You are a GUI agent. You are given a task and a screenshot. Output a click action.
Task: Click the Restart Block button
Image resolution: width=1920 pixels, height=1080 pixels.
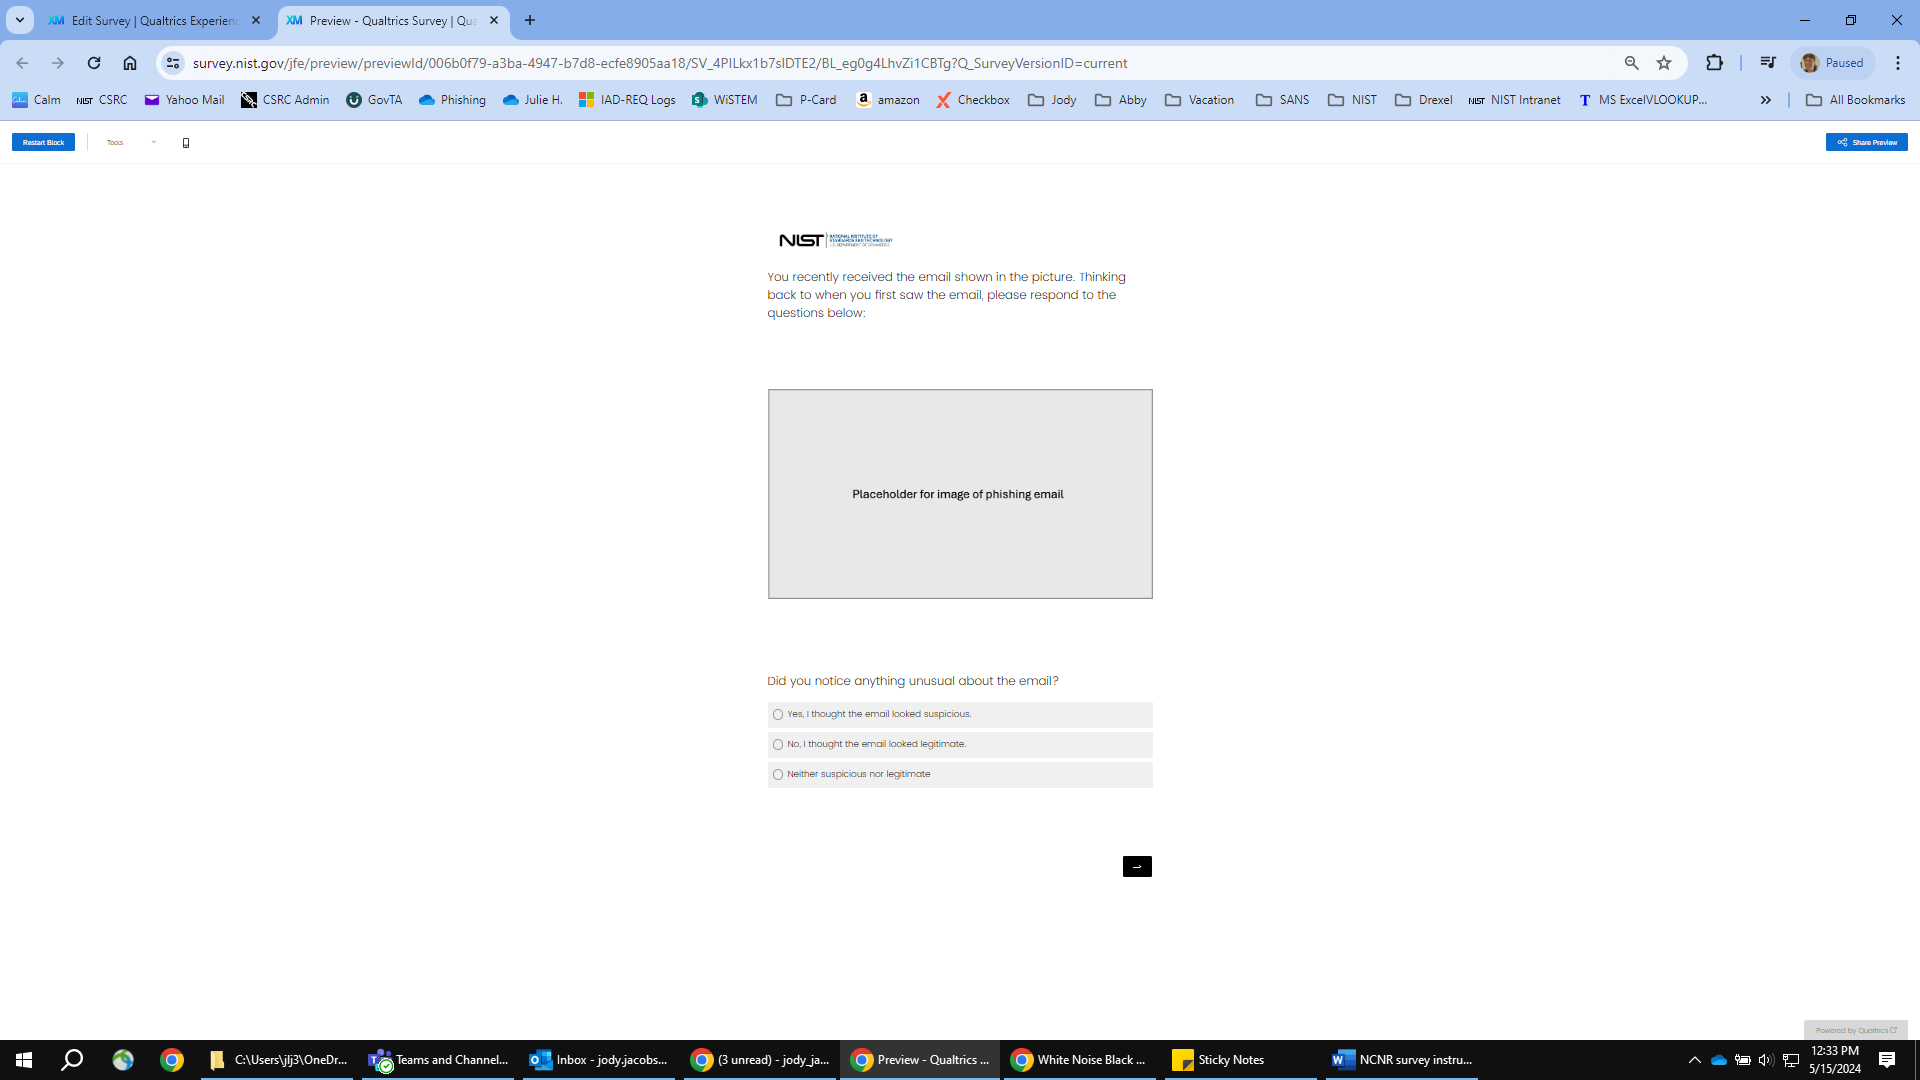coord(43,143)
